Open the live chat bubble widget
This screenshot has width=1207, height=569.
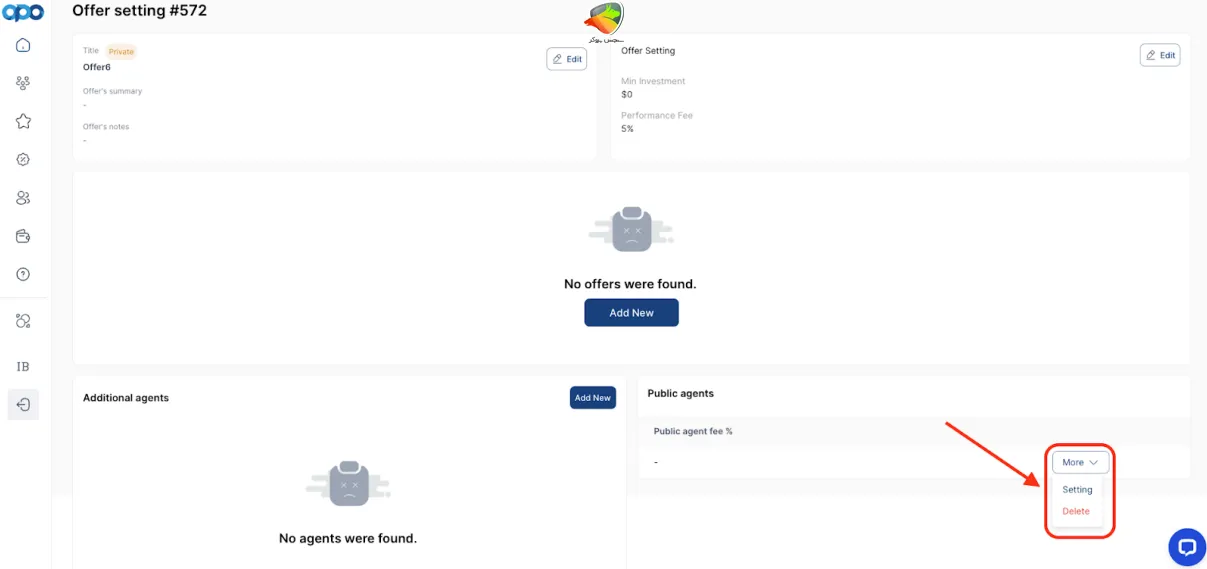[x=1187, y=547]
